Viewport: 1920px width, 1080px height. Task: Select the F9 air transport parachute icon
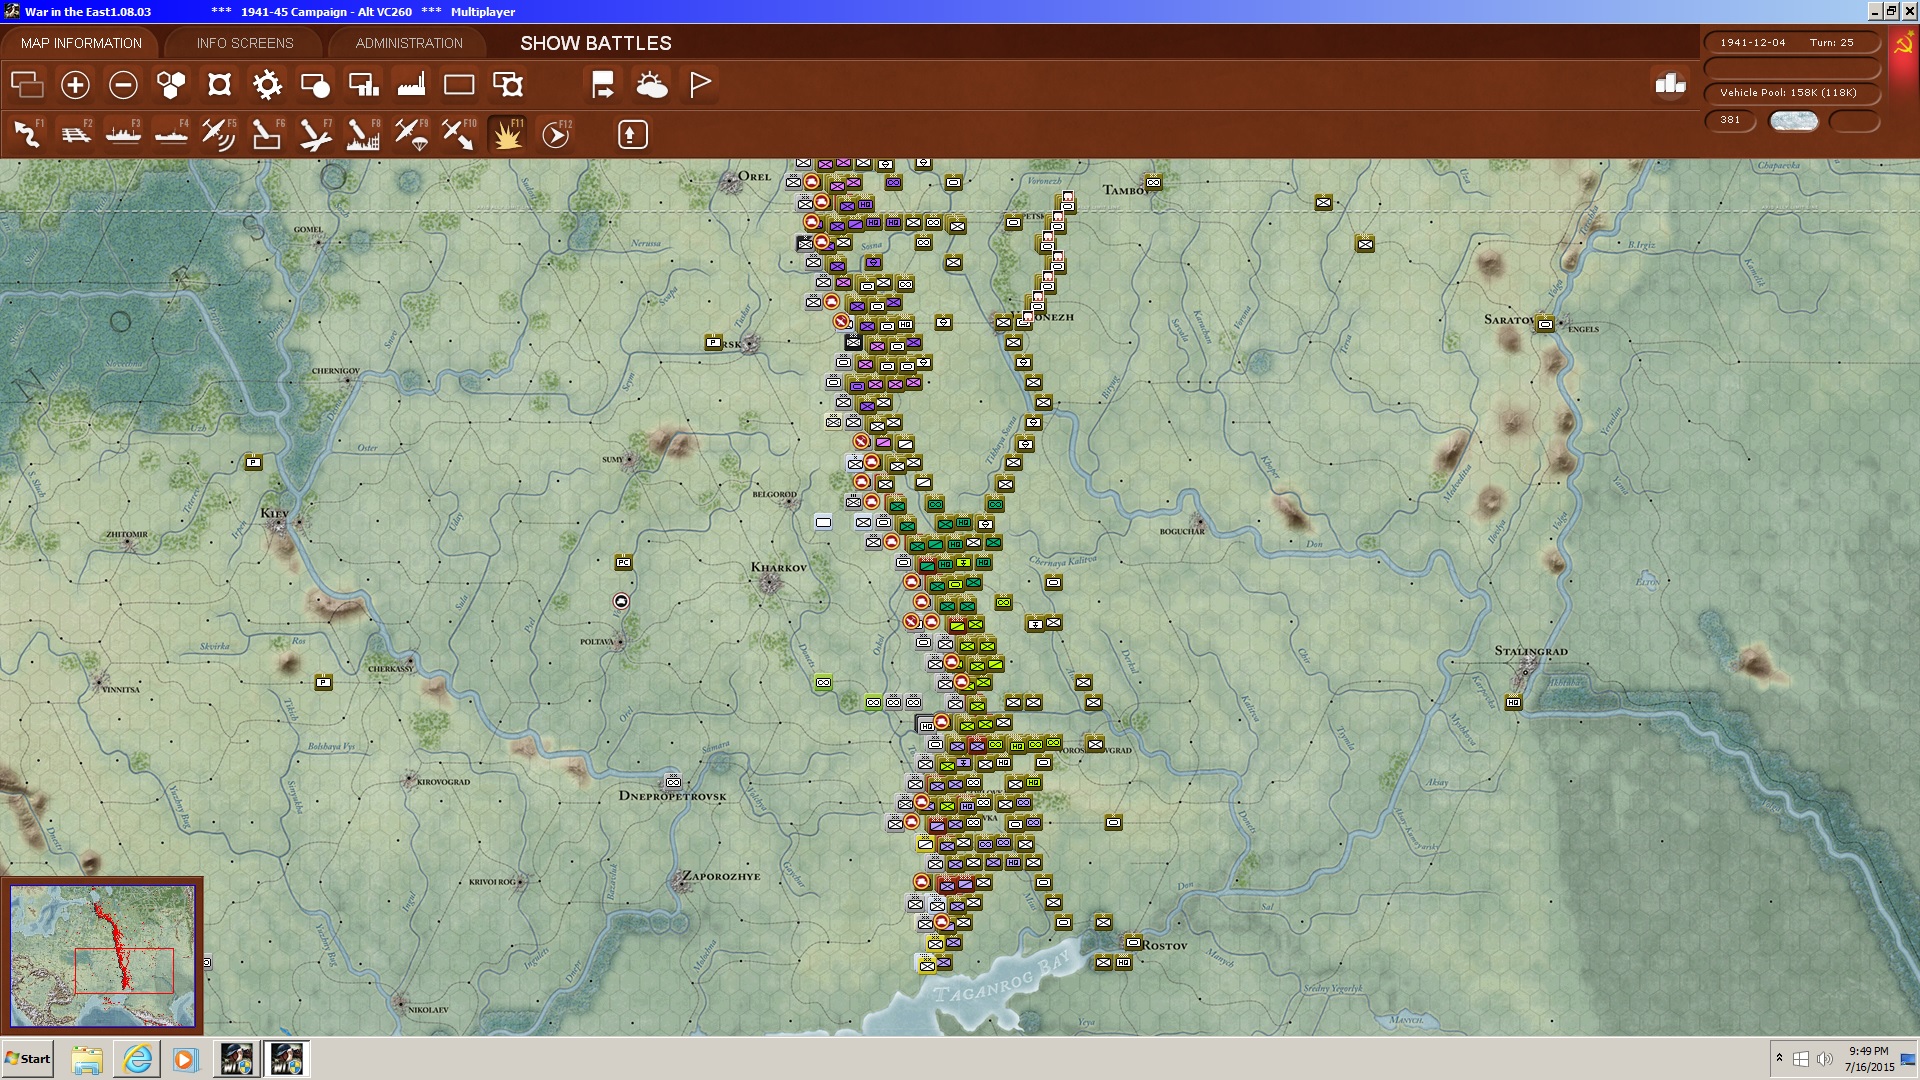tap(411, 134)
